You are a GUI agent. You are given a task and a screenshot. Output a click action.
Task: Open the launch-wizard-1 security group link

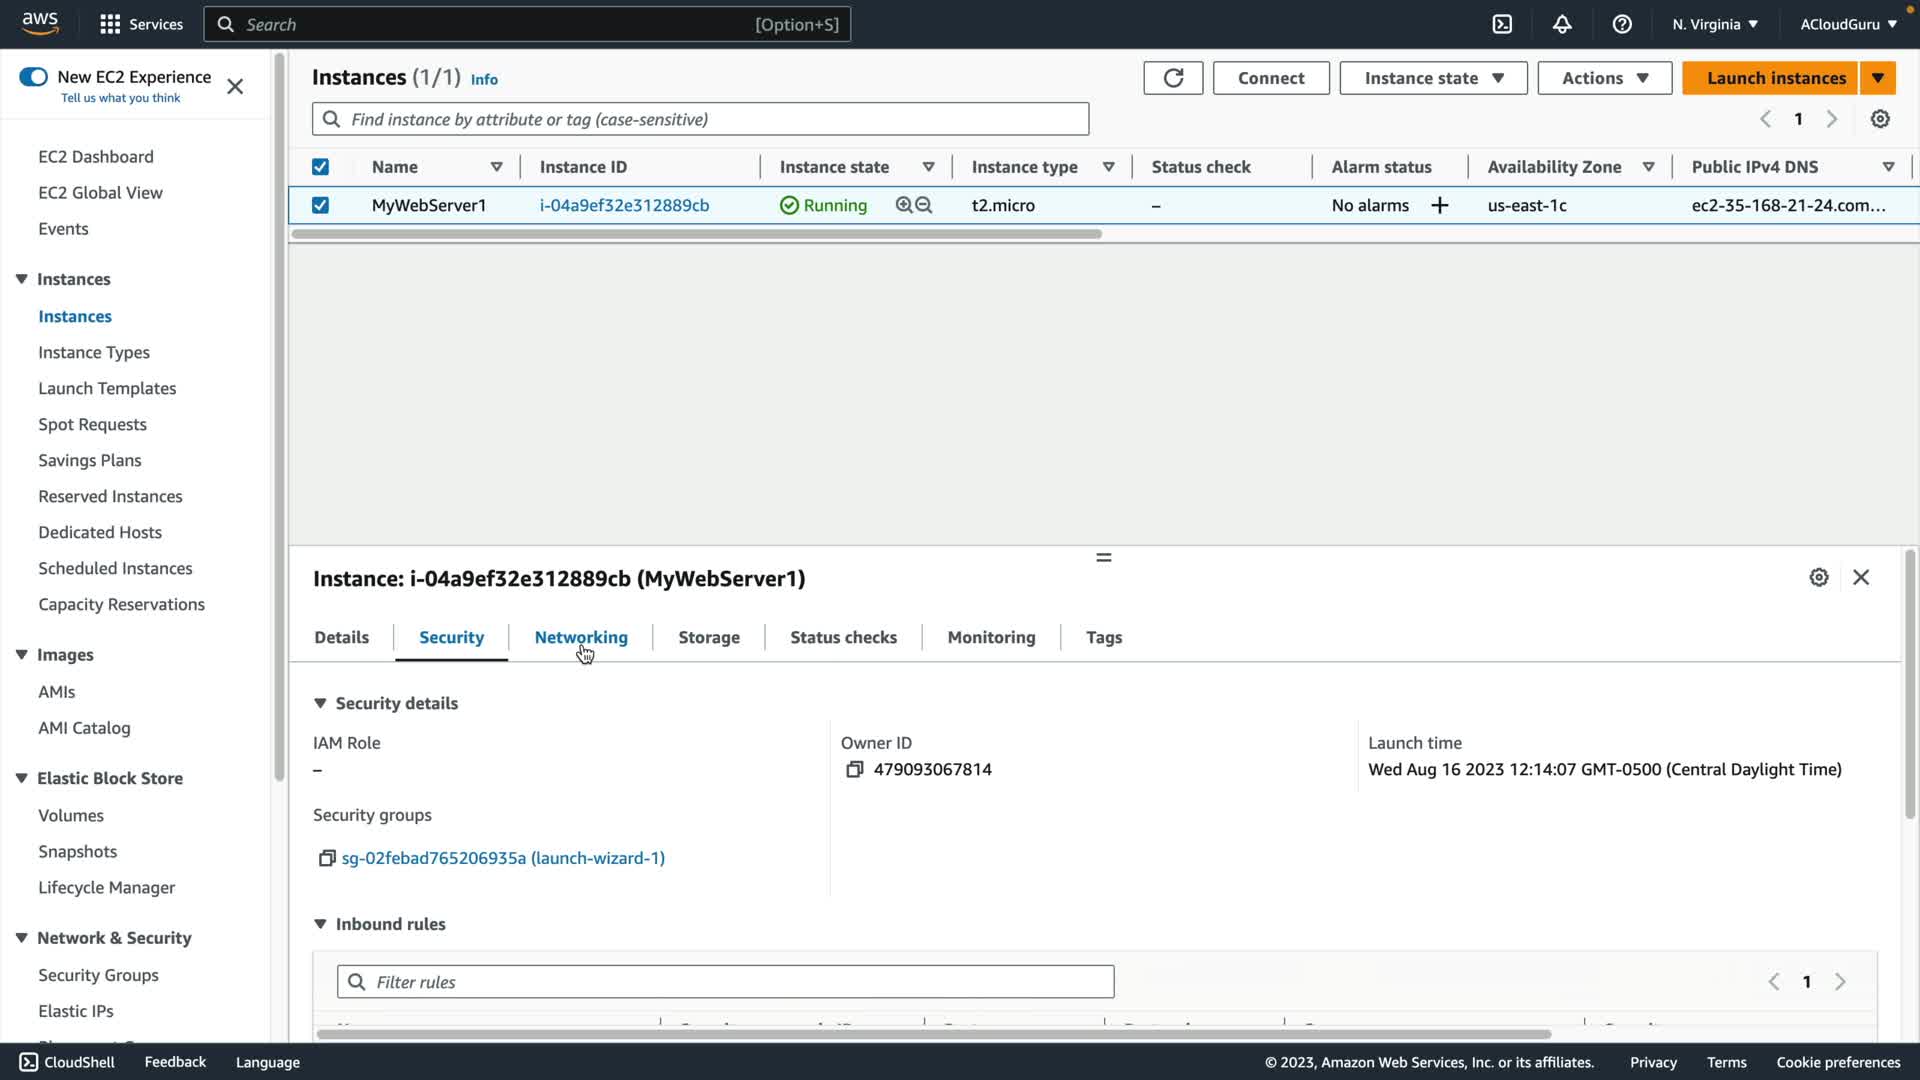pyautogui.click(x=503, y=858)
